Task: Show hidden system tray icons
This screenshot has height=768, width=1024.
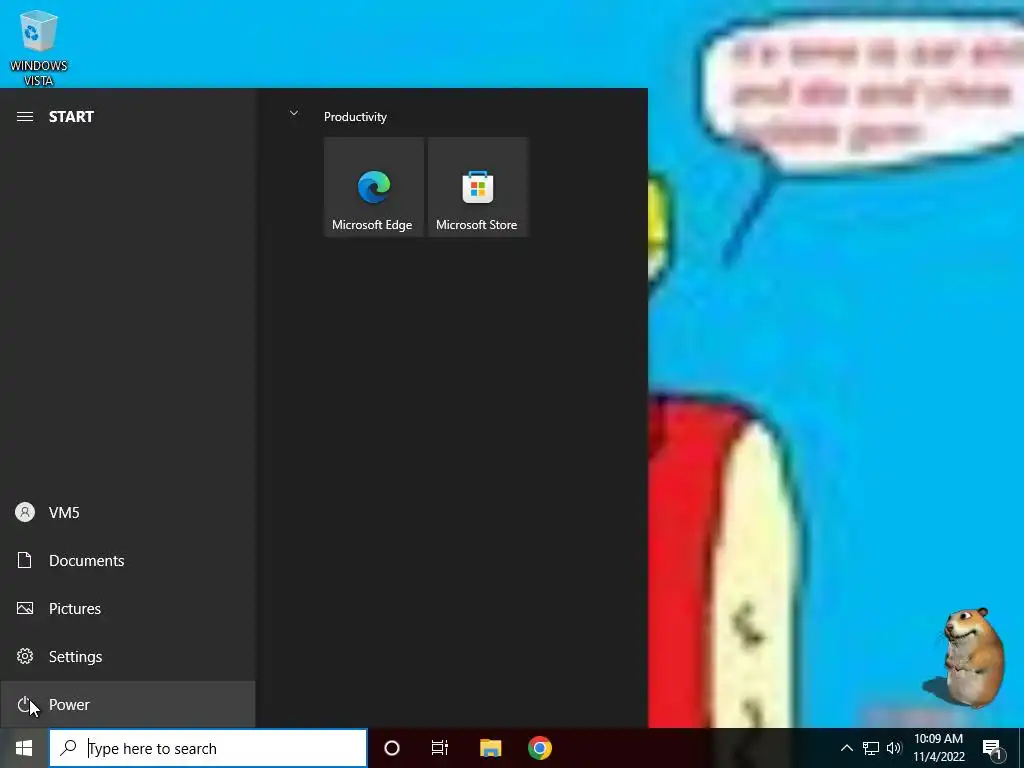Action: point(846,748)
